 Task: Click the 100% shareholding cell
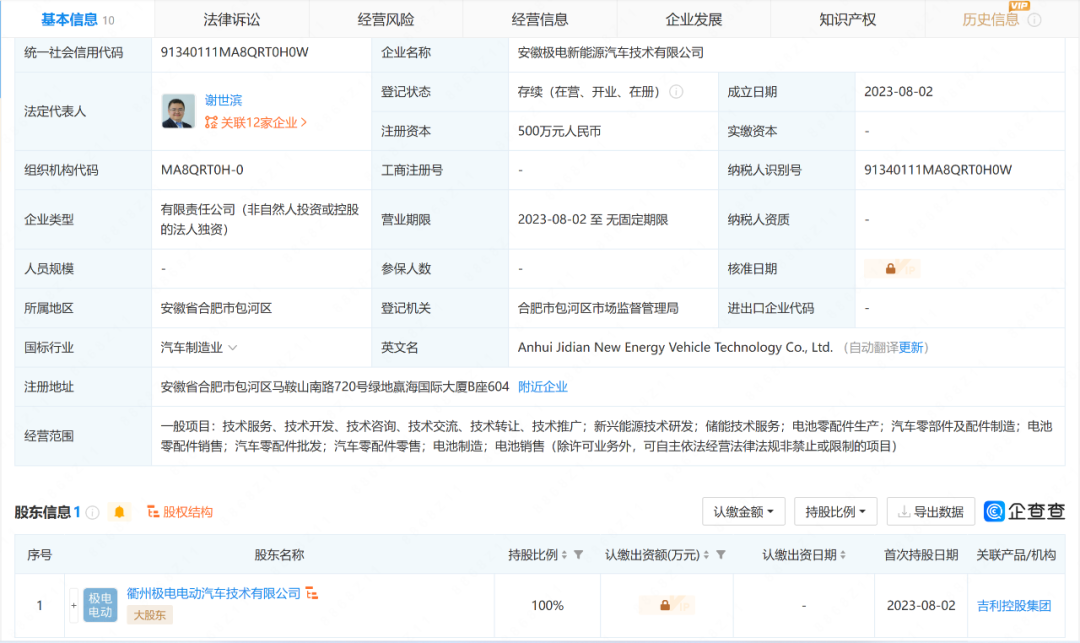pos(548,606)
